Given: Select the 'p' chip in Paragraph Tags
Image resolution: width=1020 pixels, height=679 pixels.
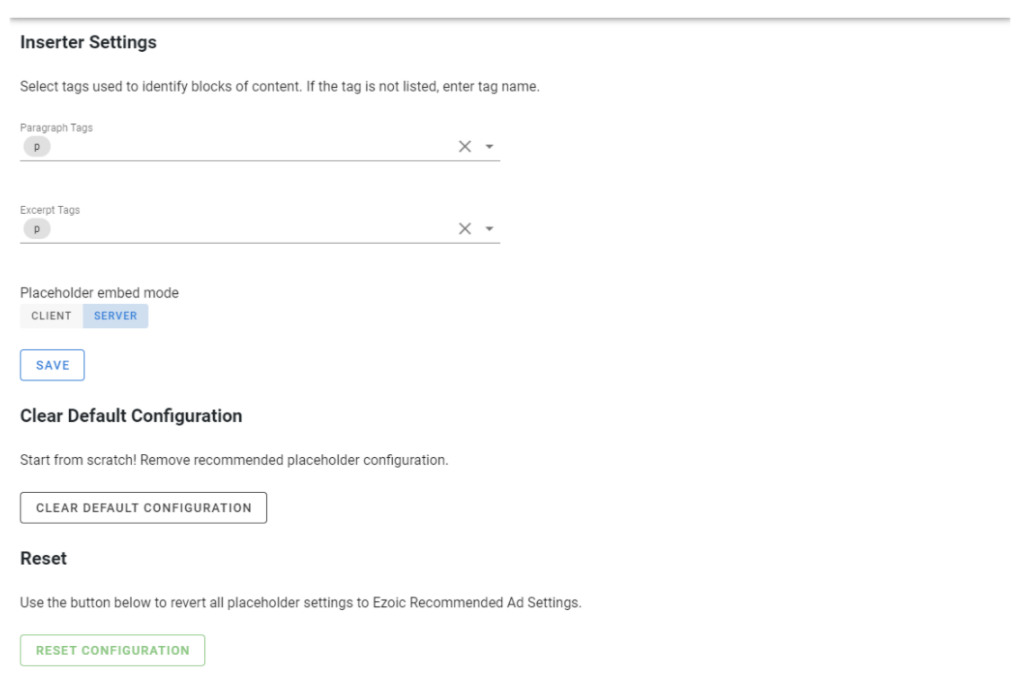Looking at the screenshot, I should pos(37,147).
